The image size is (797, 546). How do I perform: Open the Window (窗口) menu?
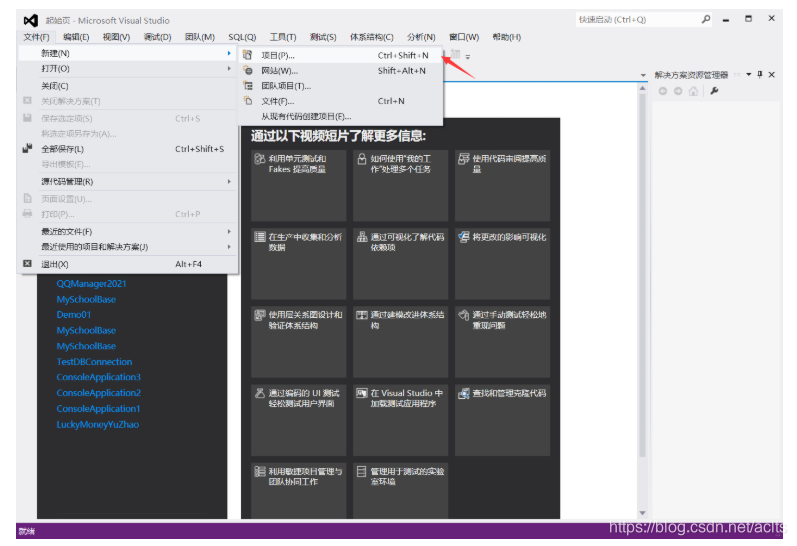click(464, 37)
